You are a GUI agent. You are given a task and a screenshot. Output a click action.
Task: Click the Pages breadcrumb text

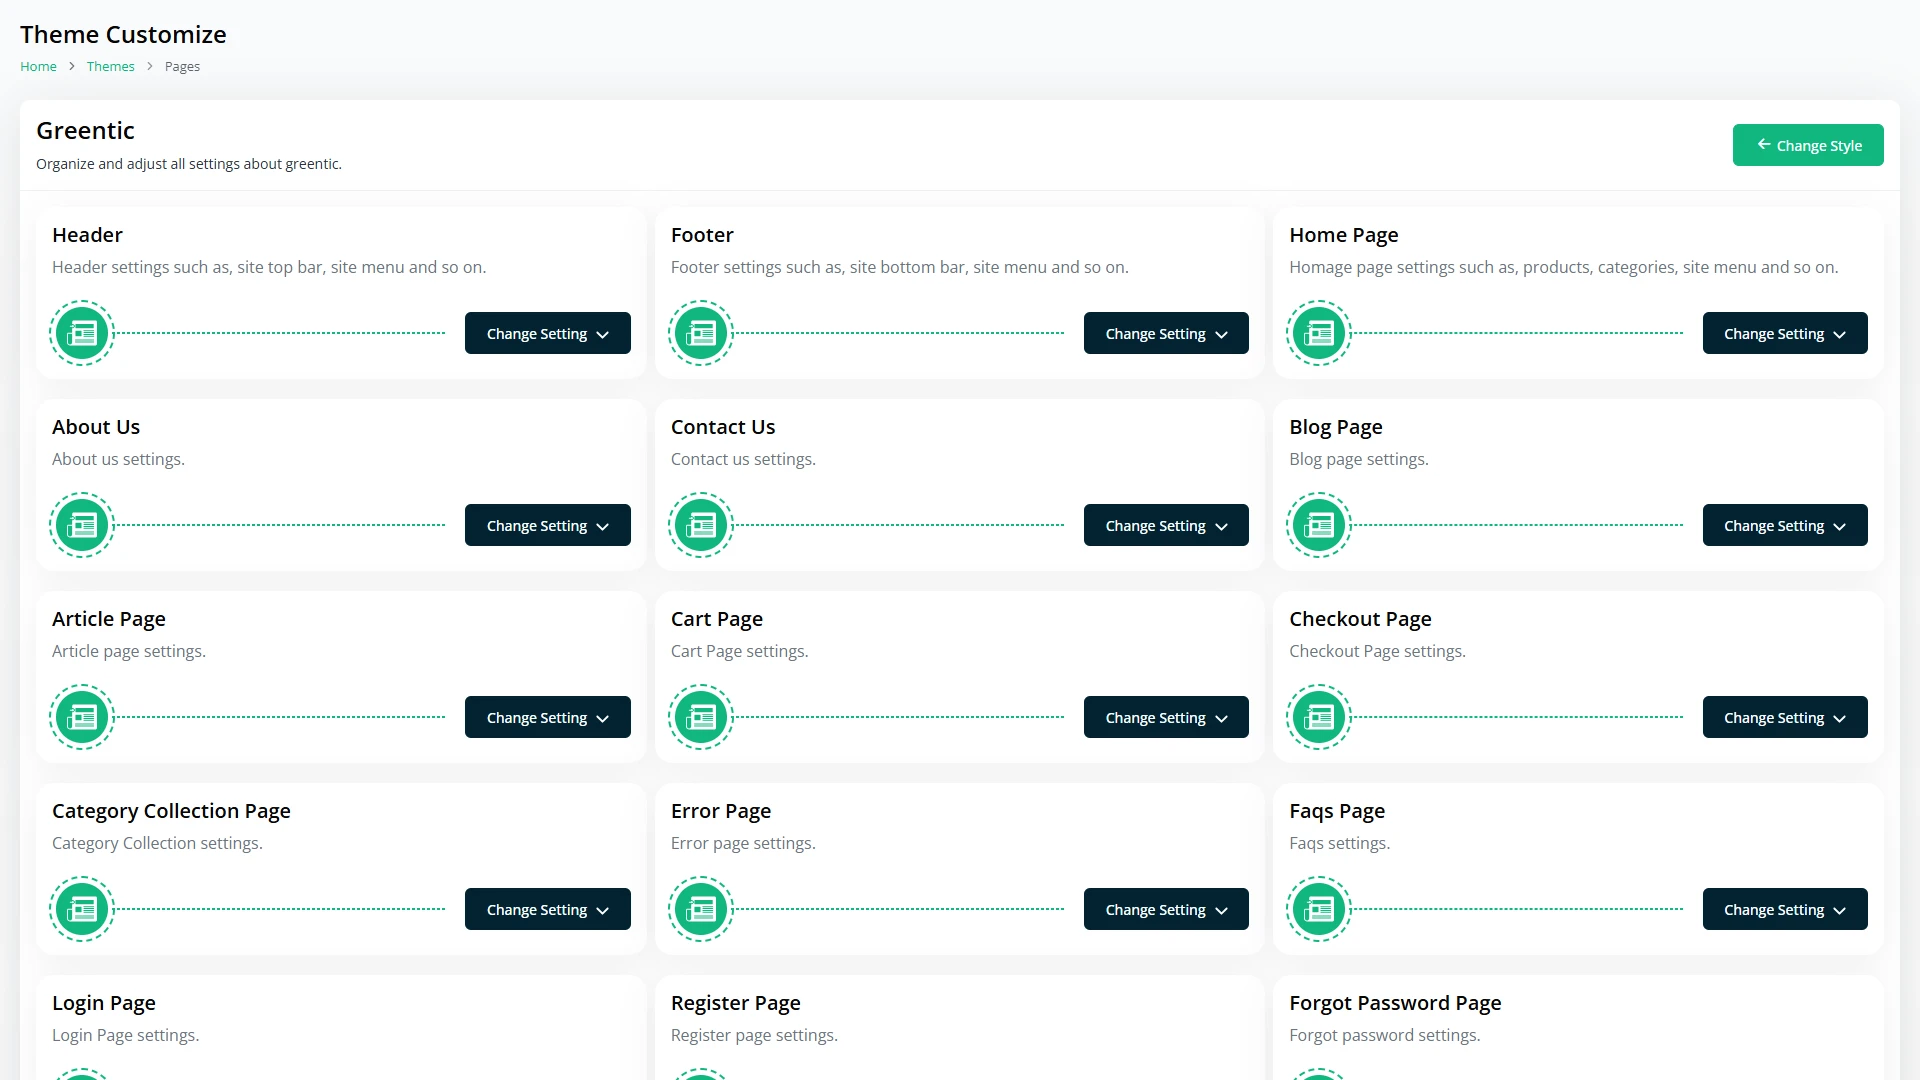point(182,66)
